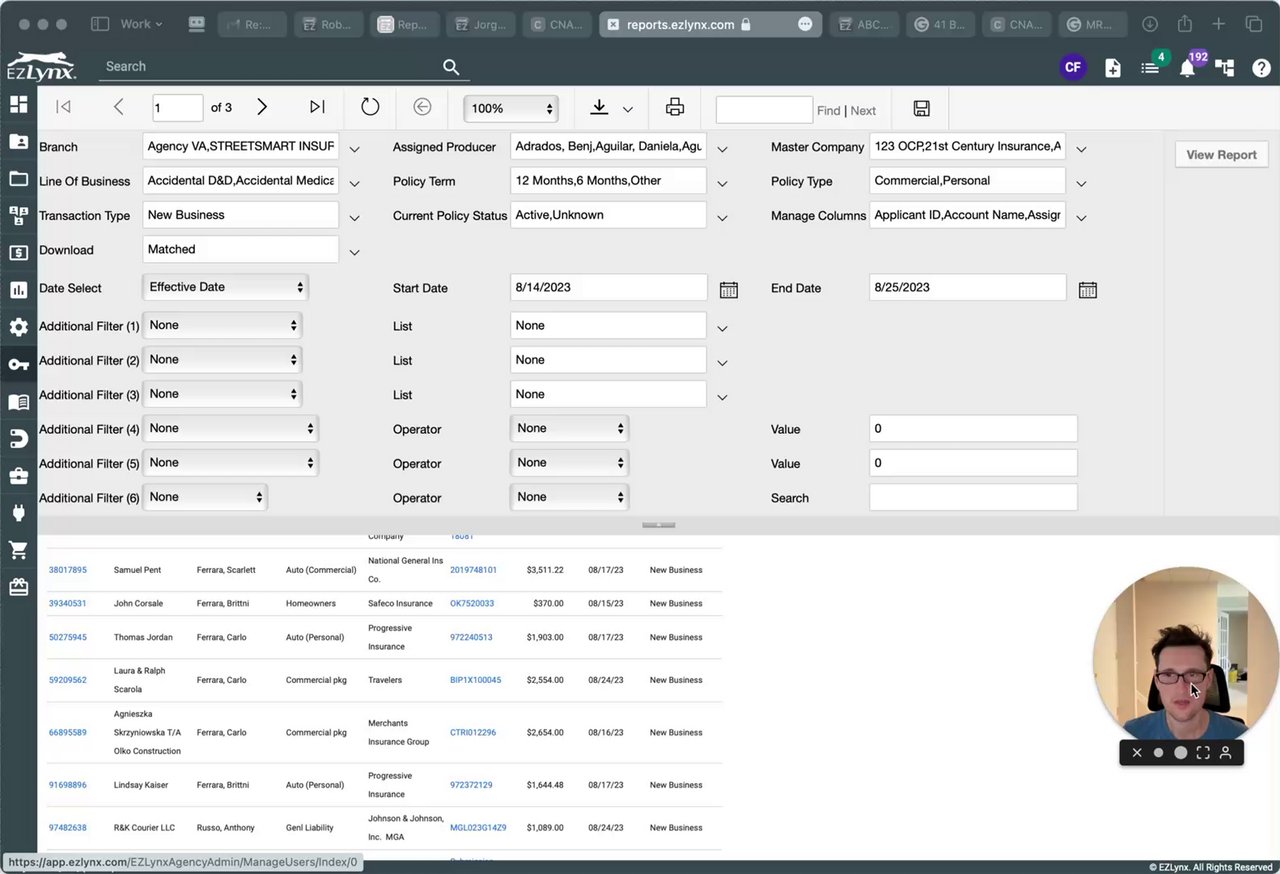Open the notifications bell icon
1280x874 pixels.
tap(1187, 68)
